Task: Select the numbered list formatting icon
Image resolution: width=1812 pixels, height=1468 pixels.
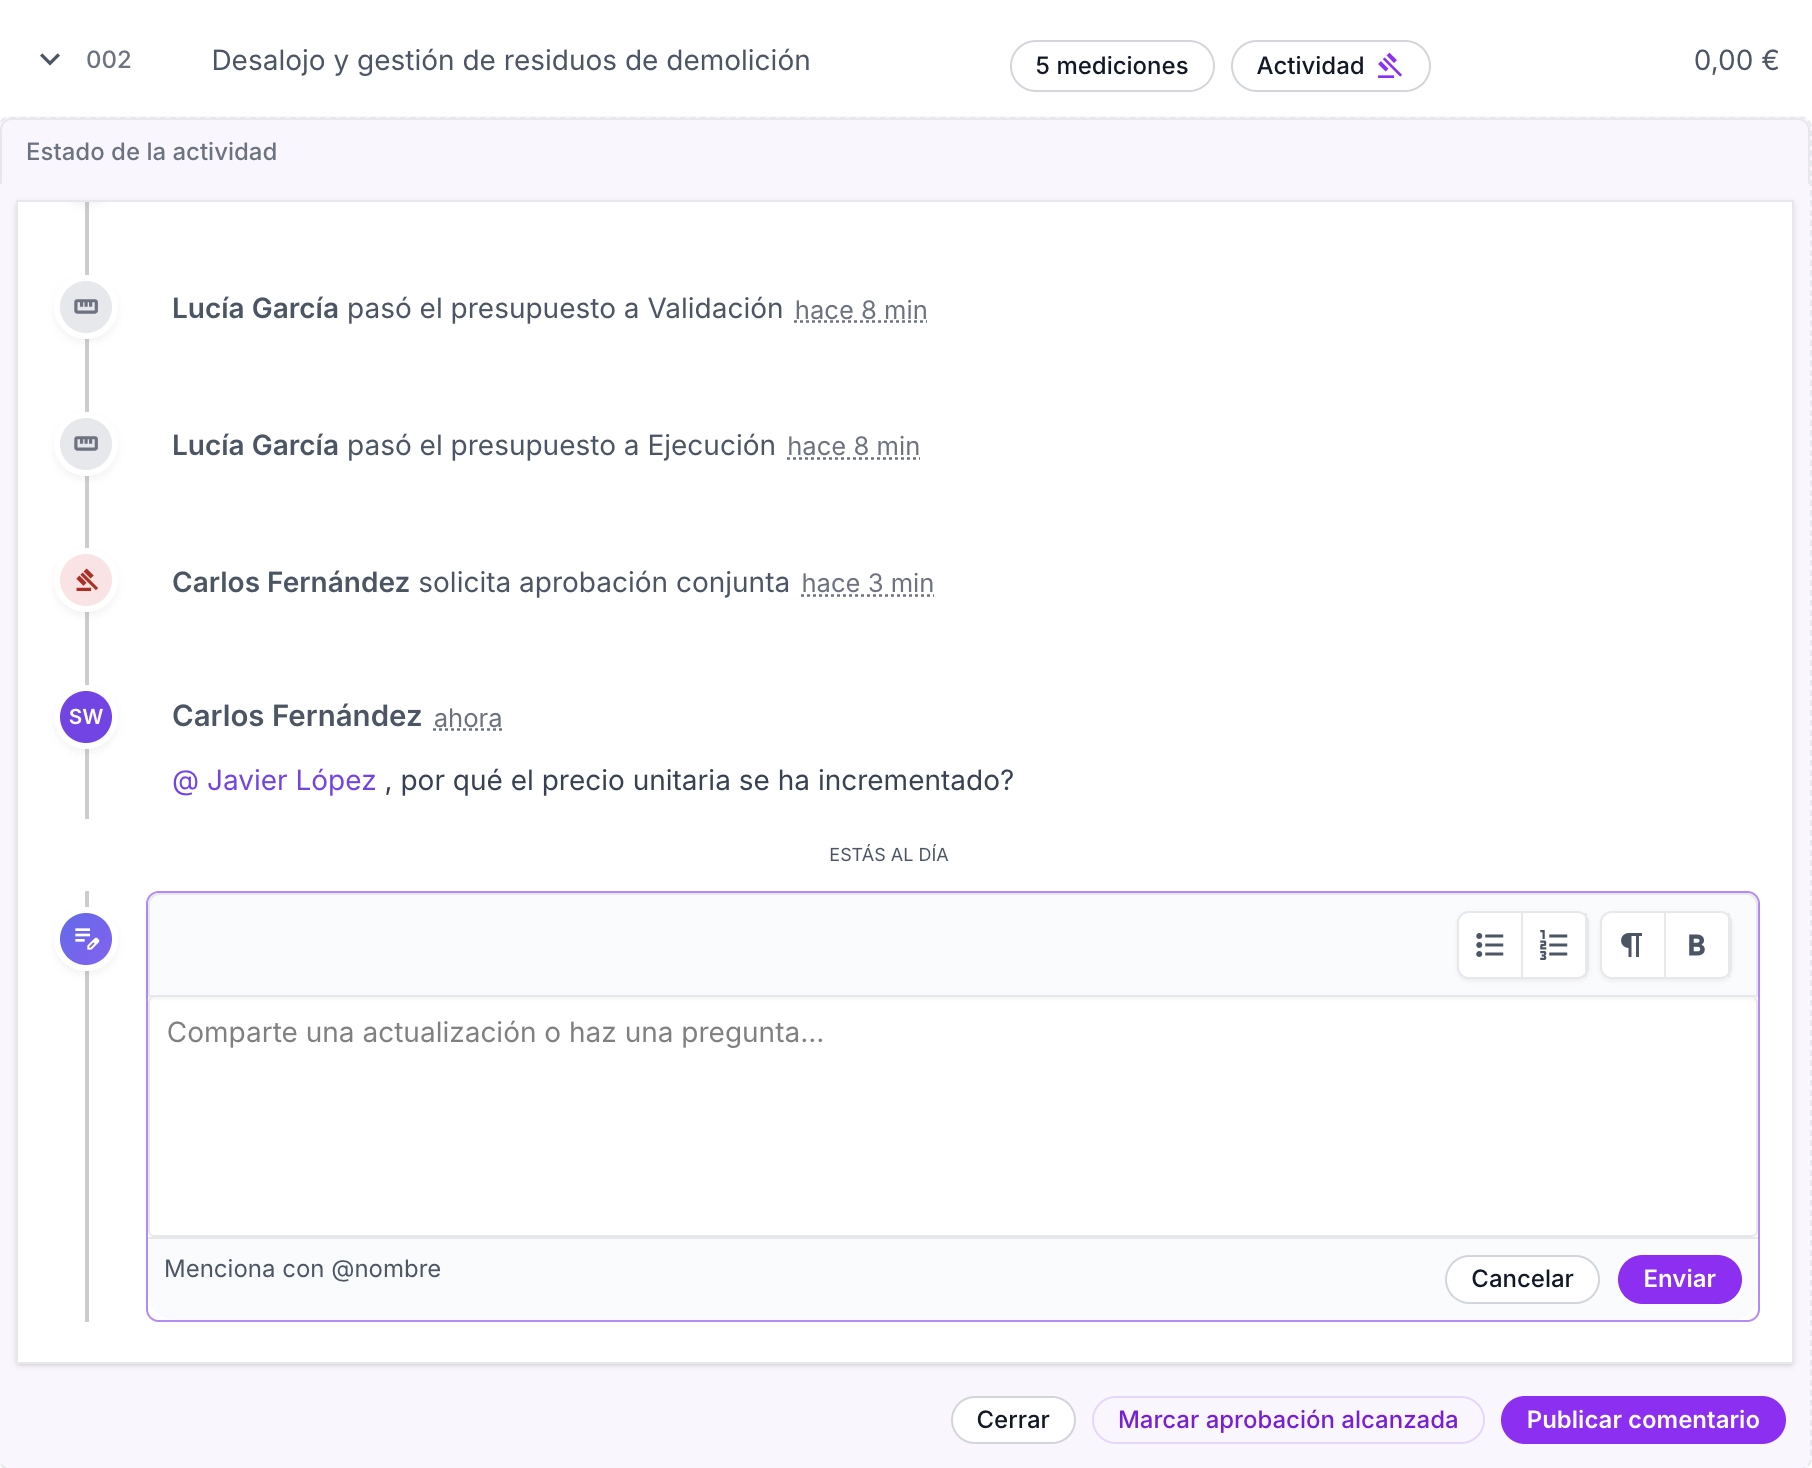Action: pos(1552,944)
